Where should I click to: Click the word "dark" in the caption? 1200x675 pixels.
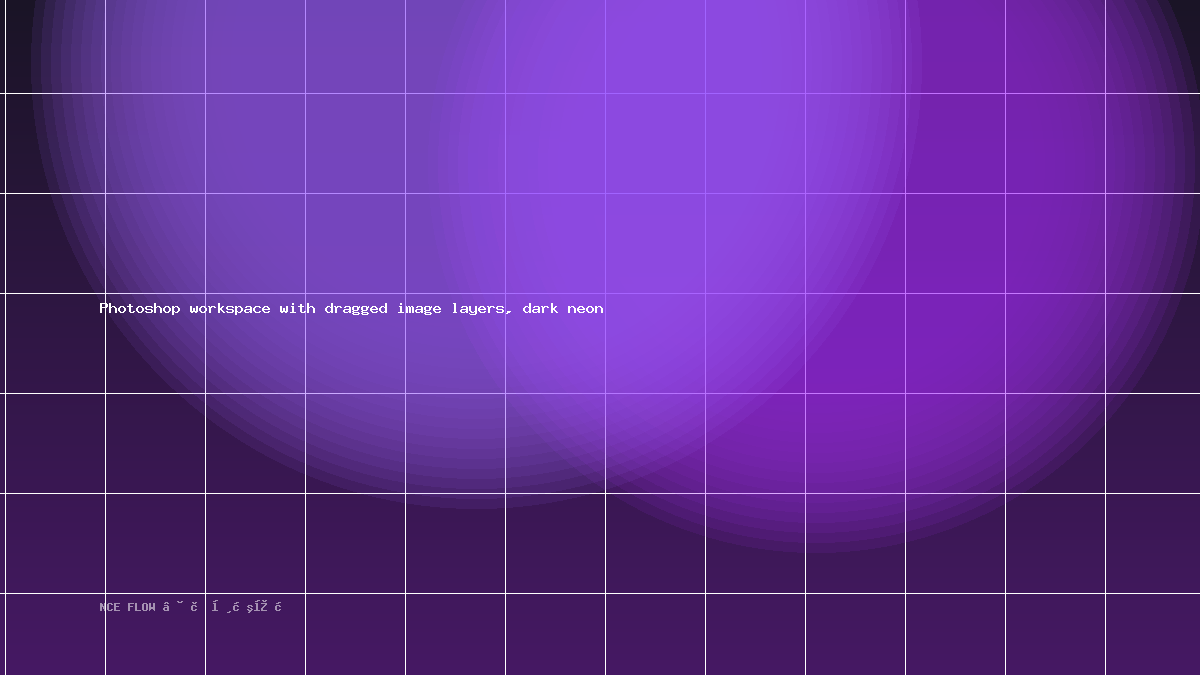[x=540, y=308]
